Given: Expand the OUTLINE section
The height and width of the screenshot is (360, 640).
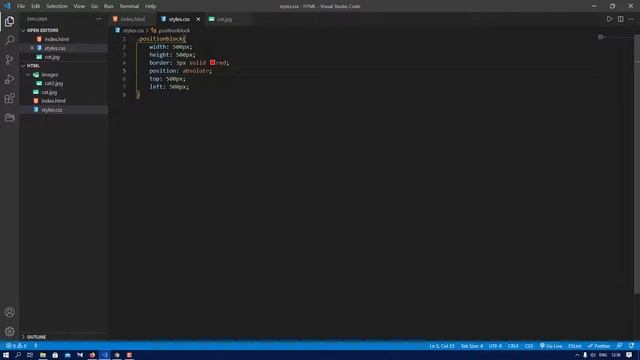Looking at the screenshot, I should tap(36, 337).
